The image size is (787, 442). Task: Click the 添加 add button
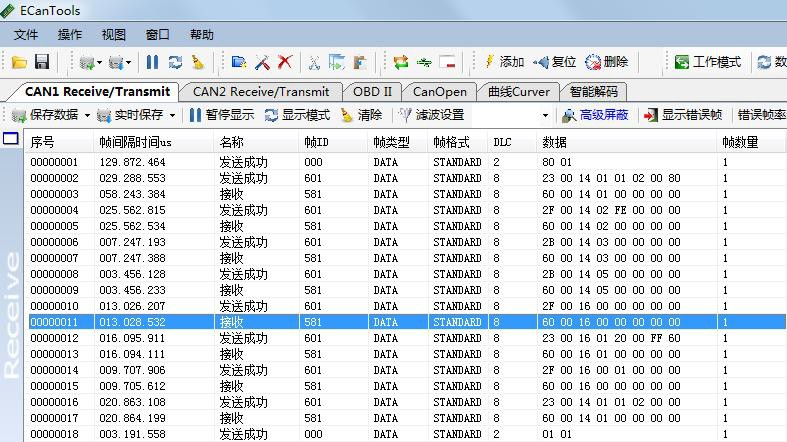(504, 62)
